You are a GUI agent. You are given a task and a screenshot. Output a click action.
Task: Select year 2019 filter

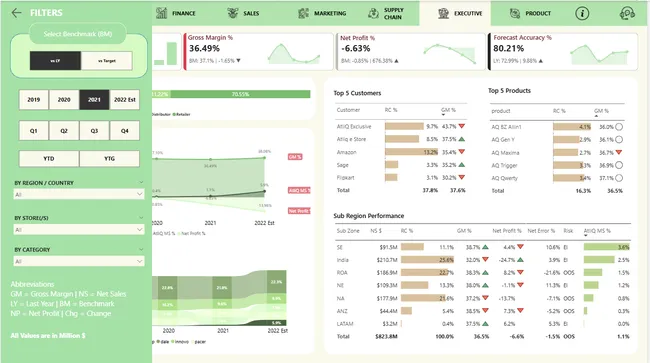click(34, 99)
